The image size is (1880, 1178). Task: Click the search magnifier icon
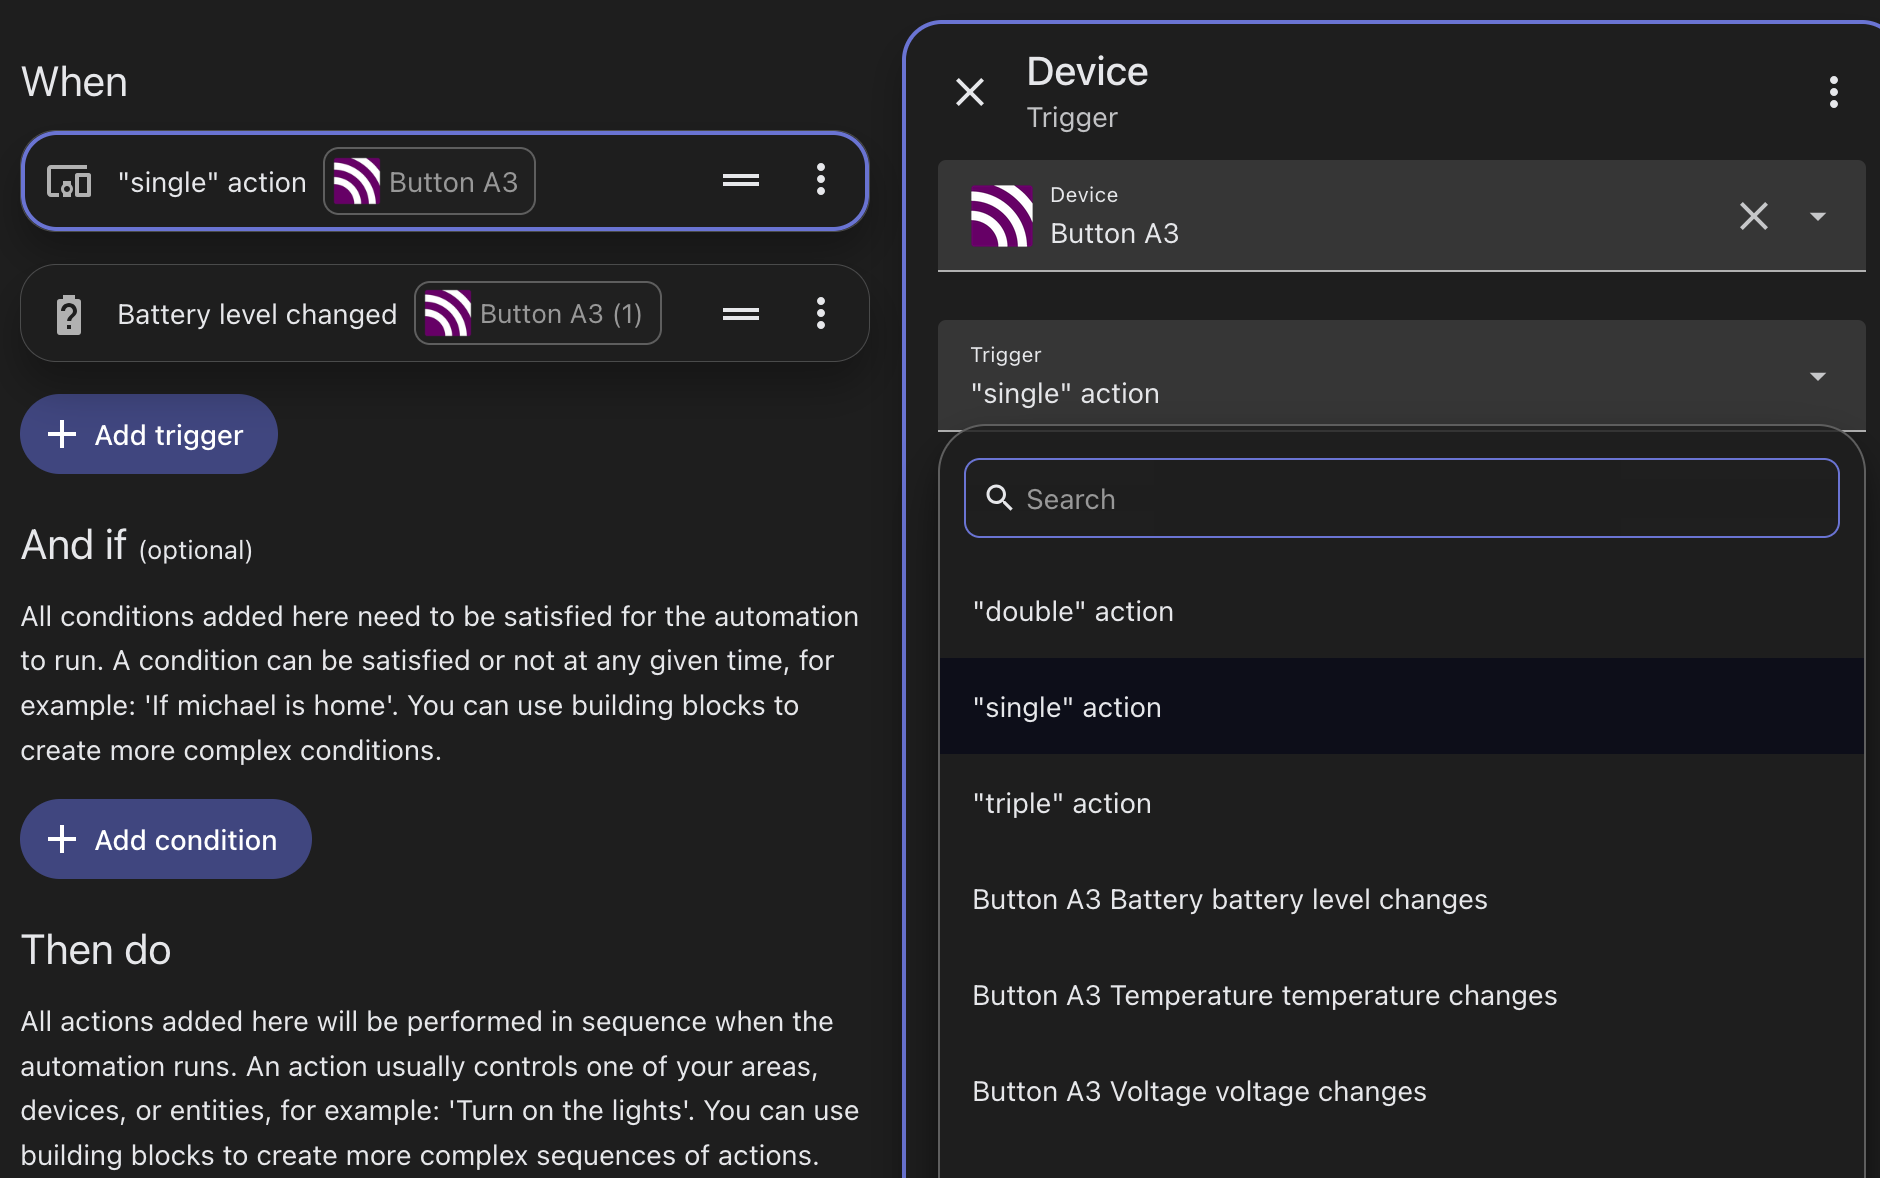[999, 497]
